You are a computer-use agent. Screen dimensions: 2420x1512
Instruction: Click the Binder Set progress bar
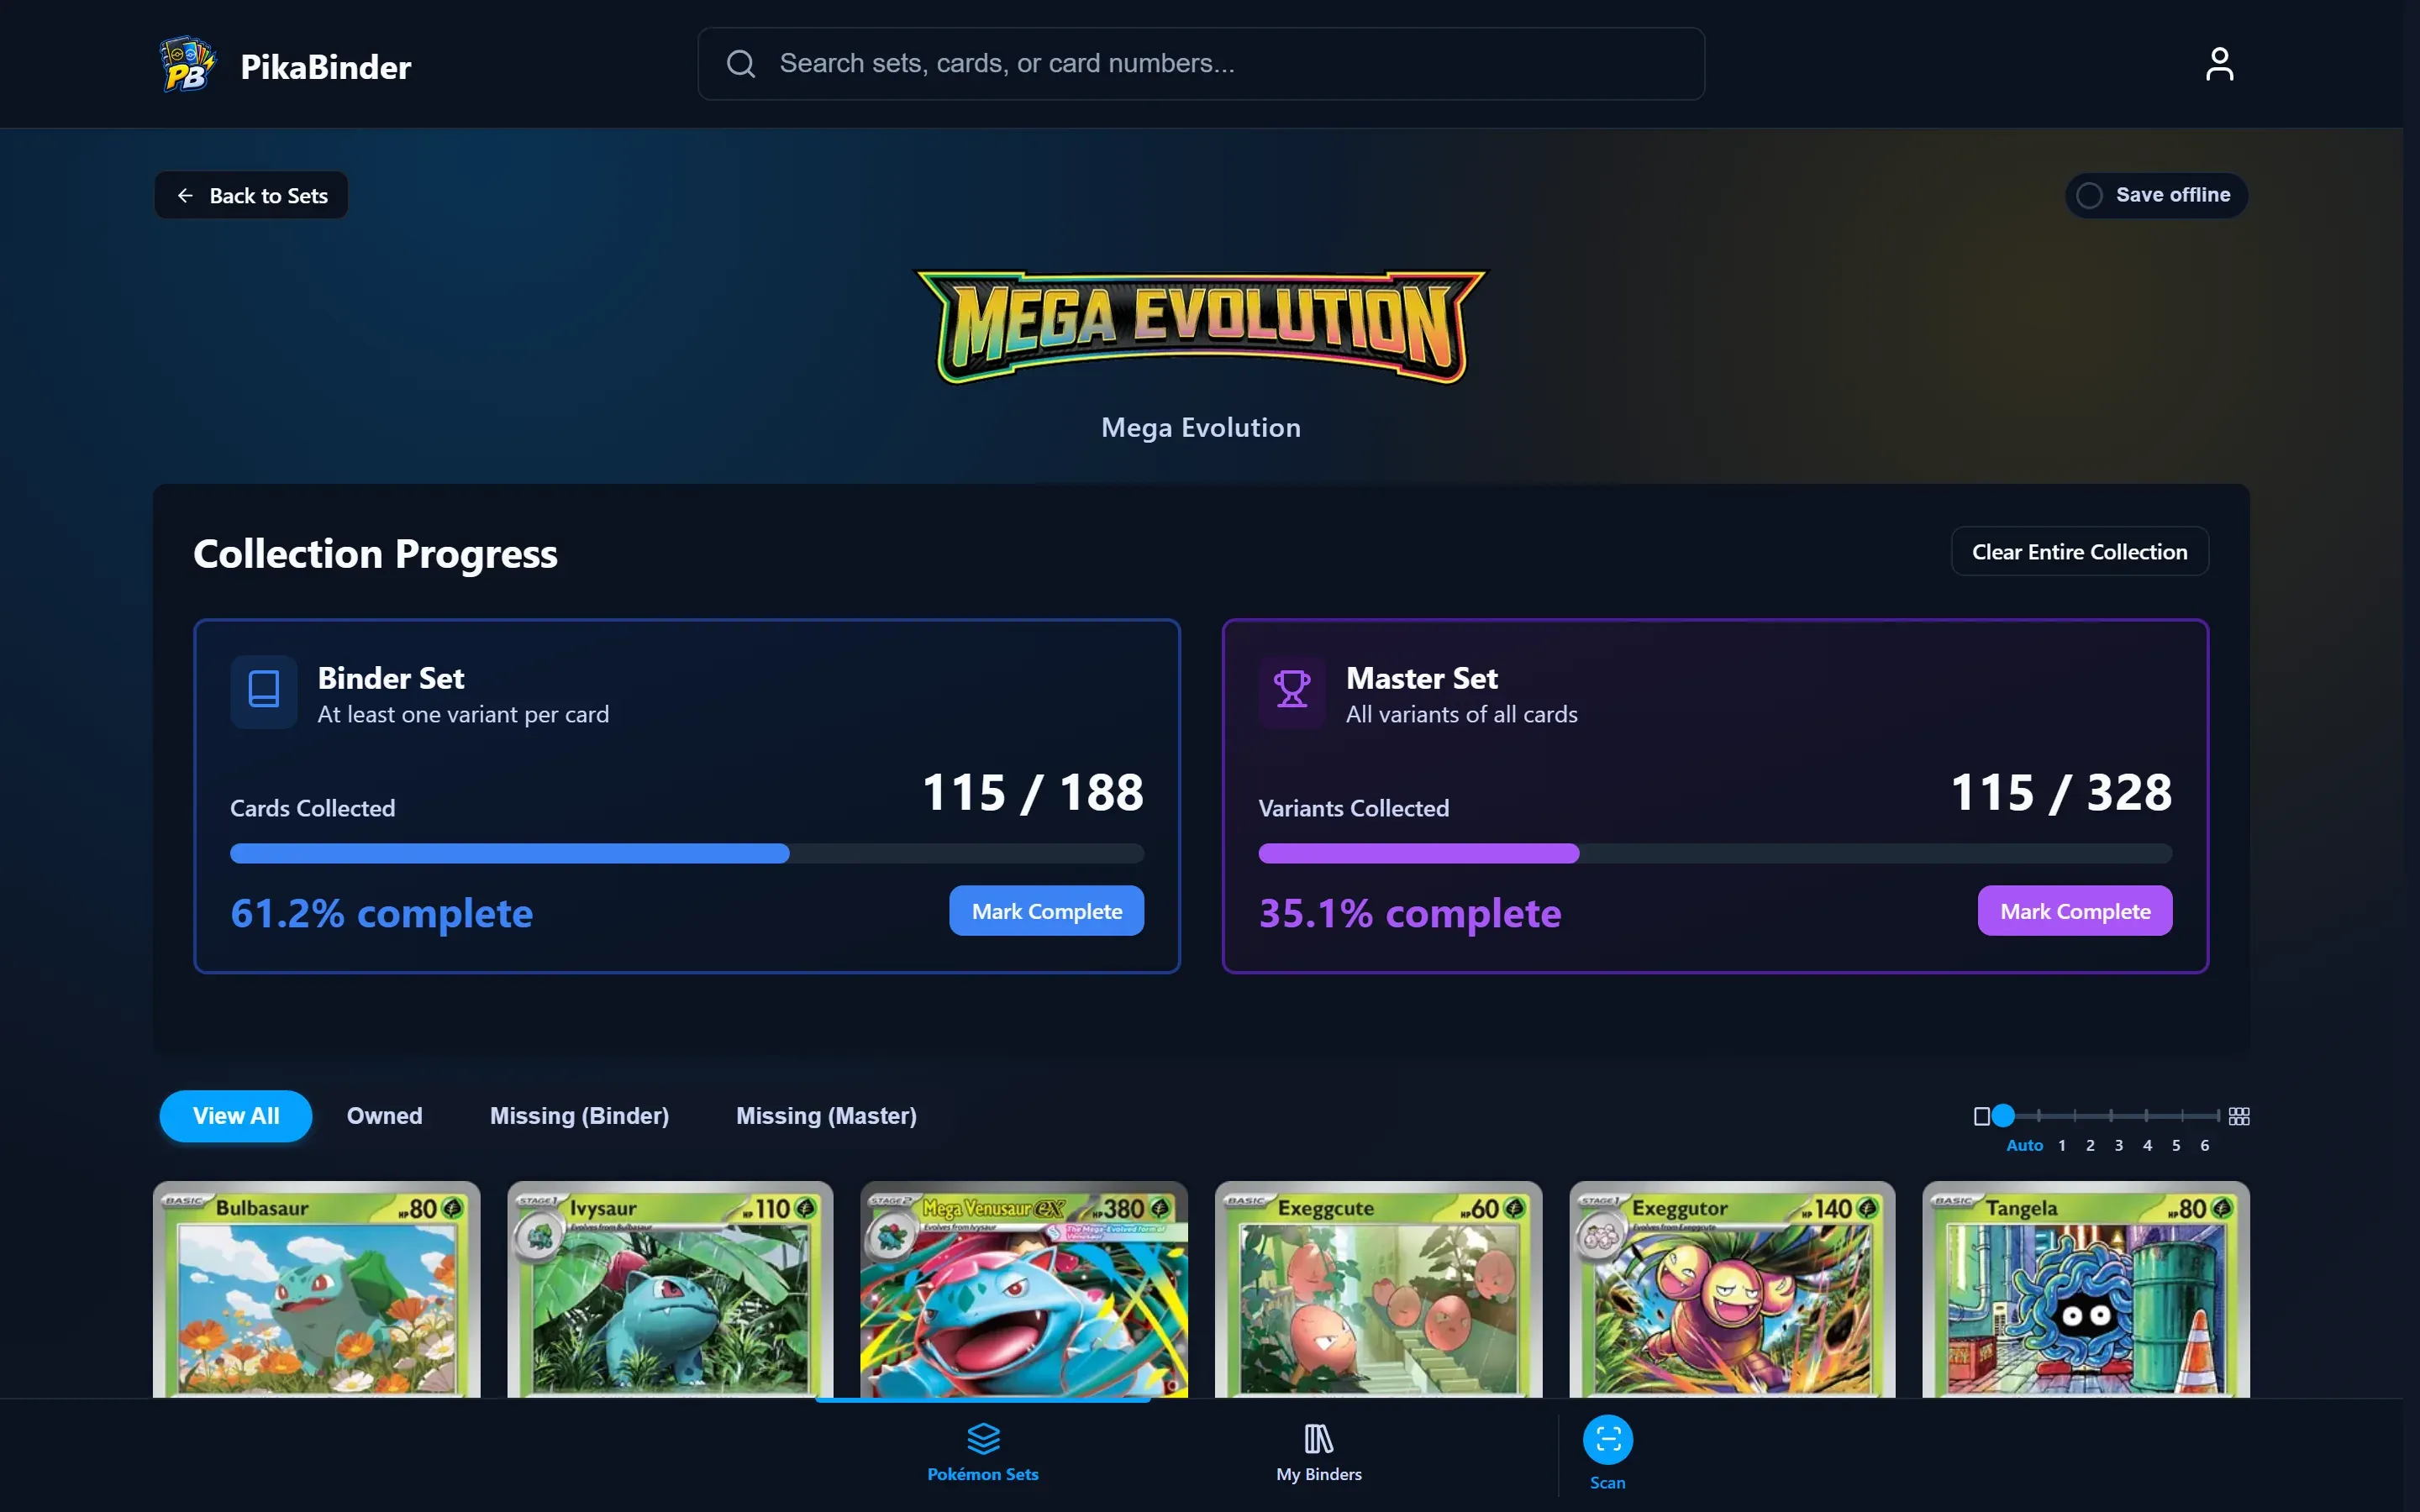tap(687, 853)
